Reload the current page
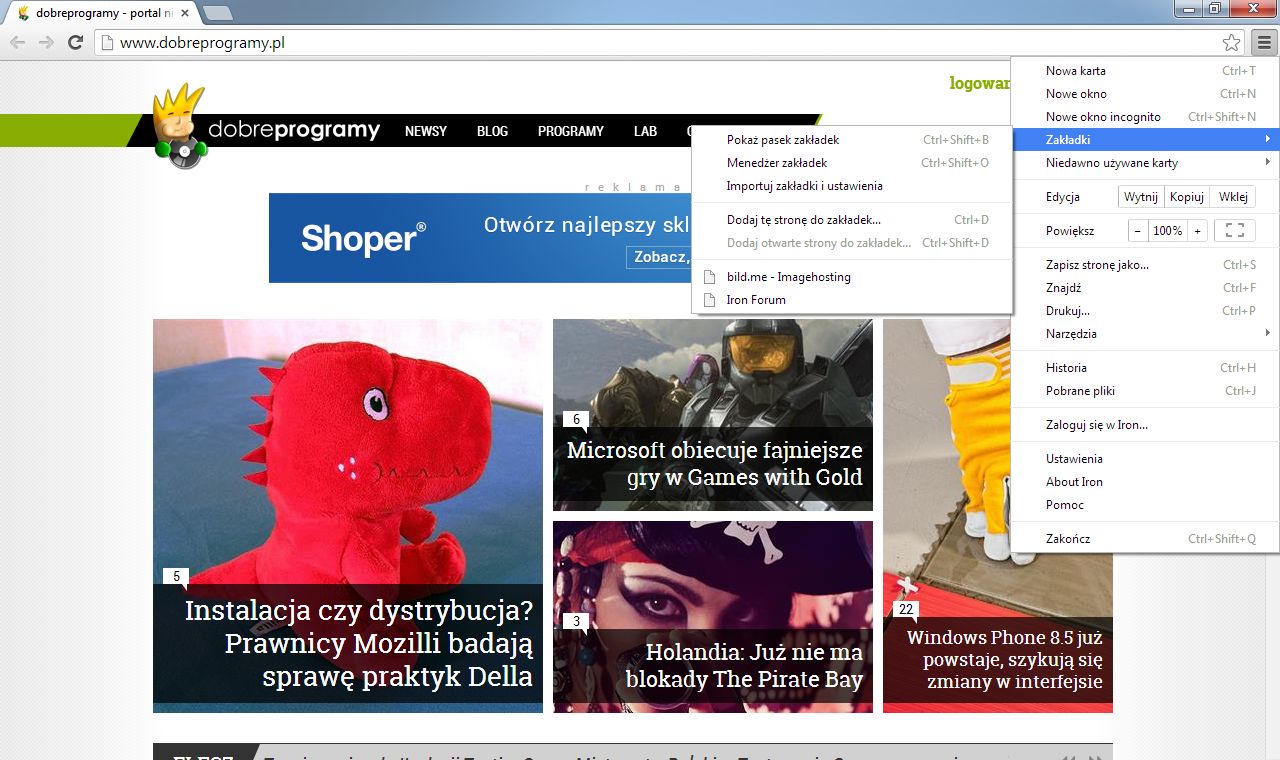The image size is (1280, 760). click(75, 42)
